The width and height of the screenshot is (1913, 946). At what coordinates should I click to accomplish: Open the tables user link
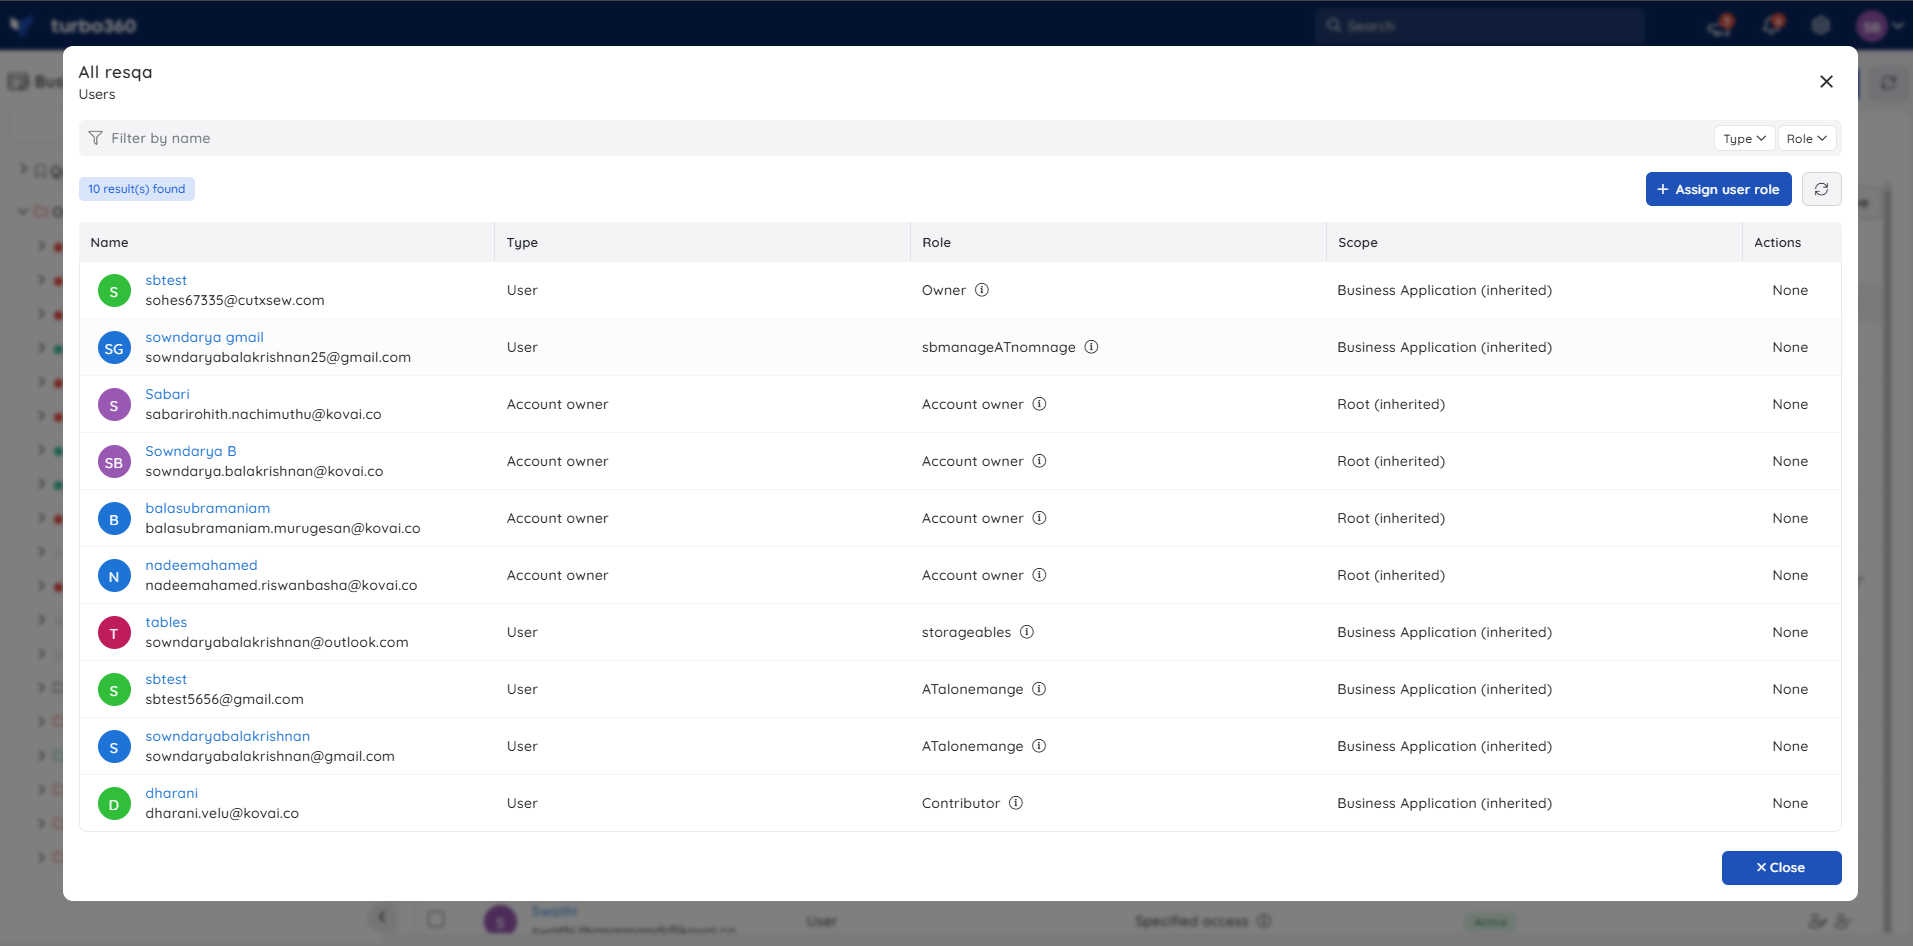166,622
